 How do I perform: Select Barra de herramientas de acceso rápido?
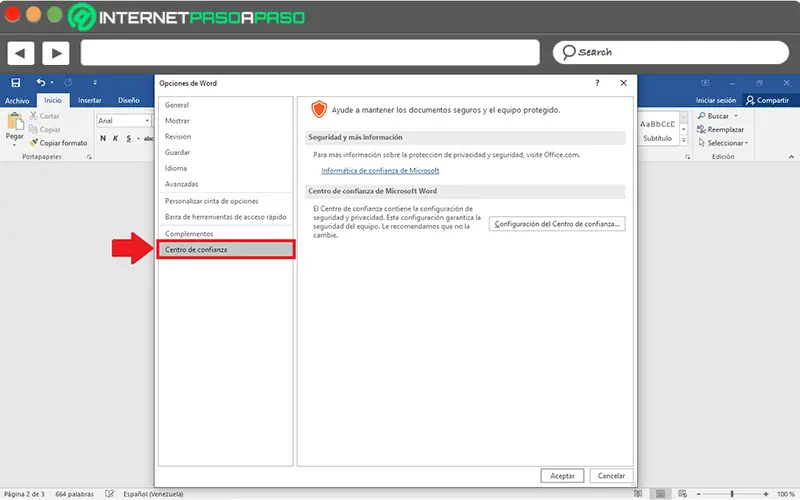(226, 217)
